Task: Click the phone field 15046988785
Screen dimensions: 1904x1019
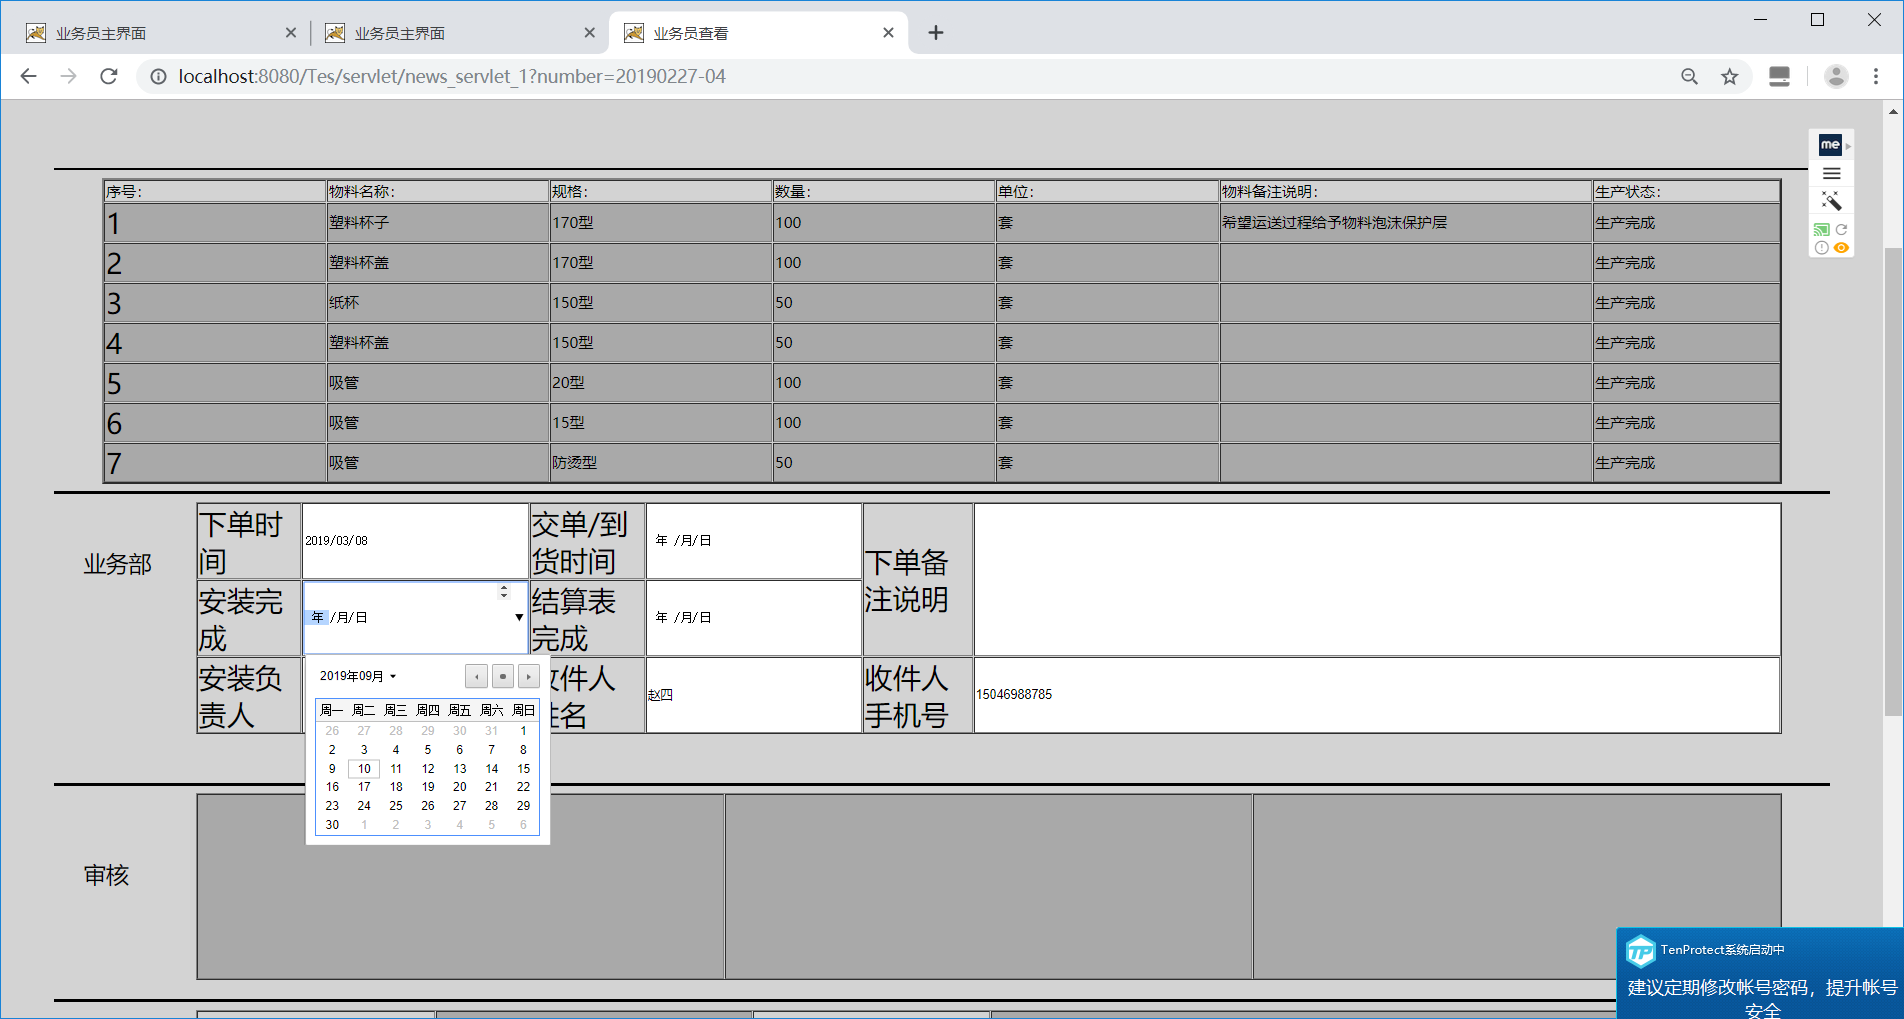Action: pos(1377,695)
